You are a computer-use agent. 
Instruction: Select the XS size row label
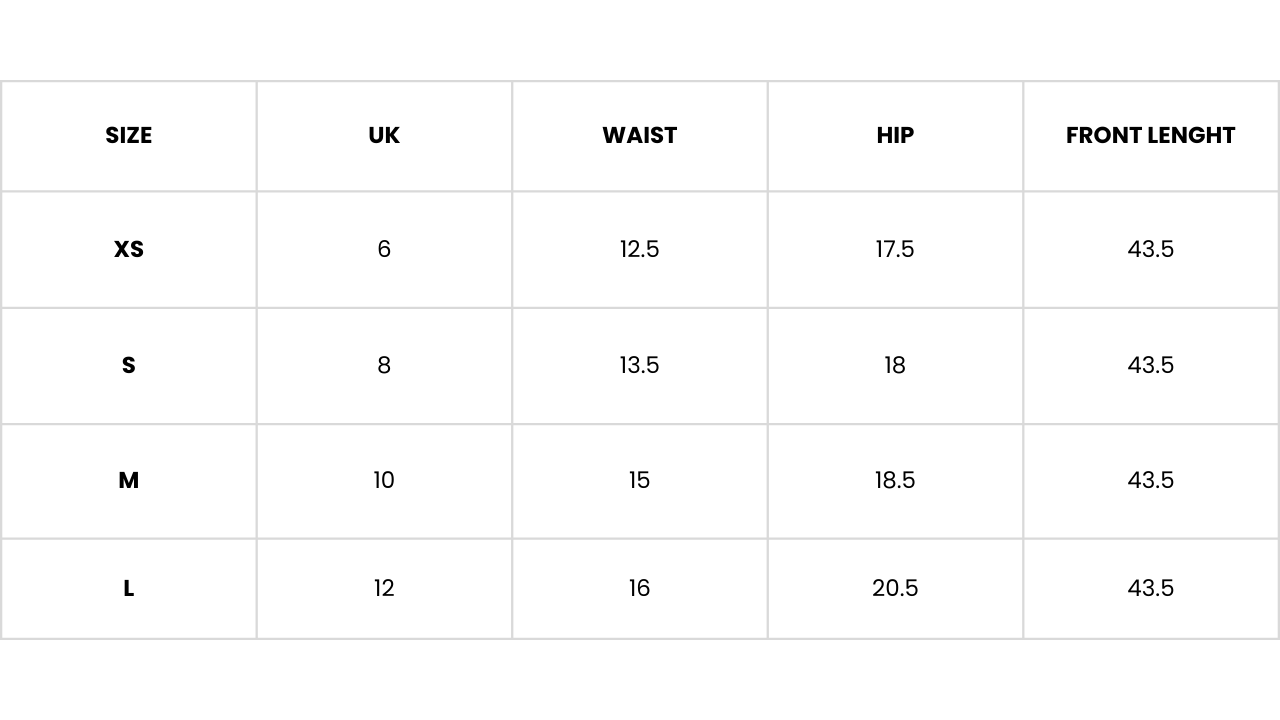tap(128, 249)
